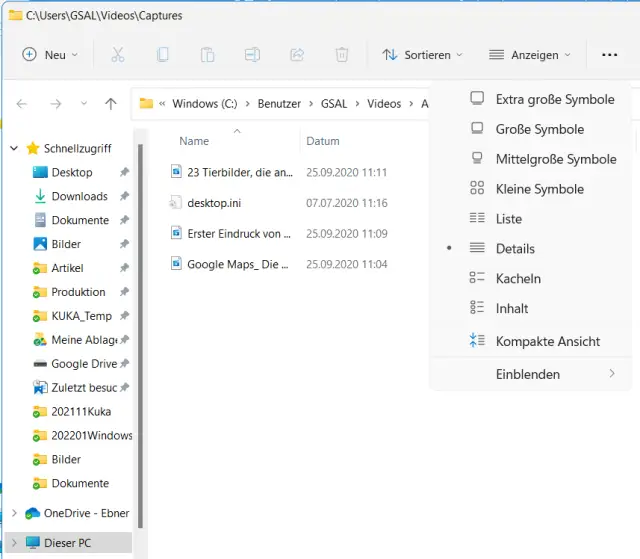Screen dimensions: 640x559
Task: Toggle Kompakte Ansicht in view menu
Action: (547, 342)
